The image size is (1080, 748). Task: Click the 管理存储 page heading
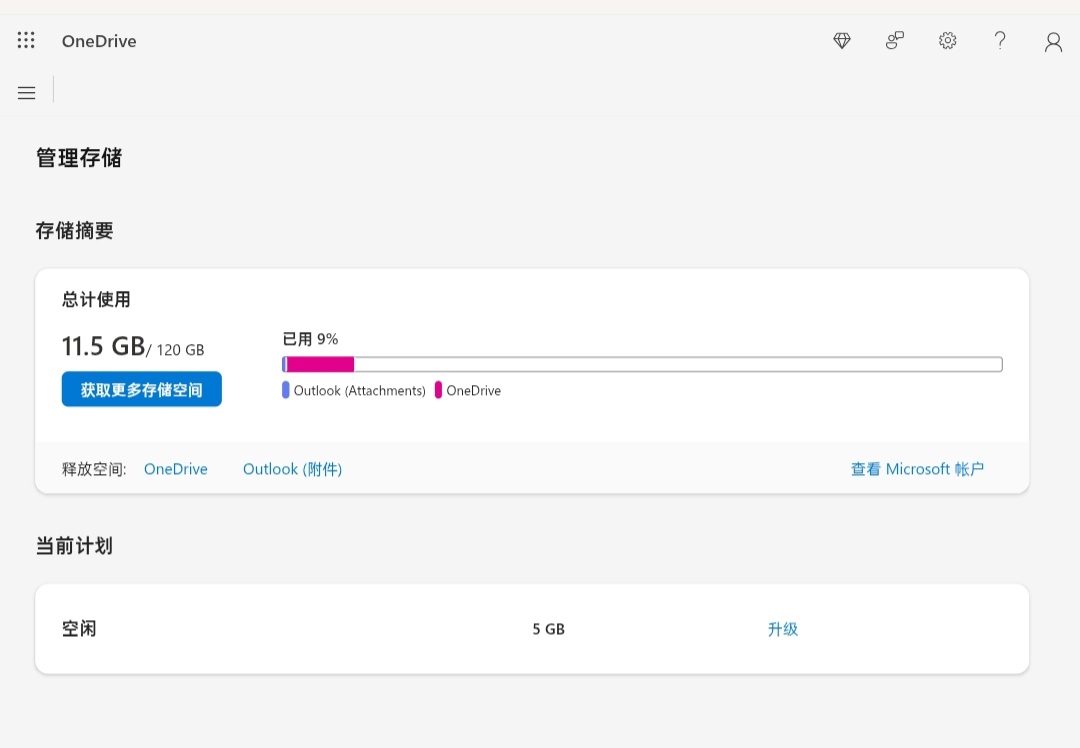click(x=79, y=158)
